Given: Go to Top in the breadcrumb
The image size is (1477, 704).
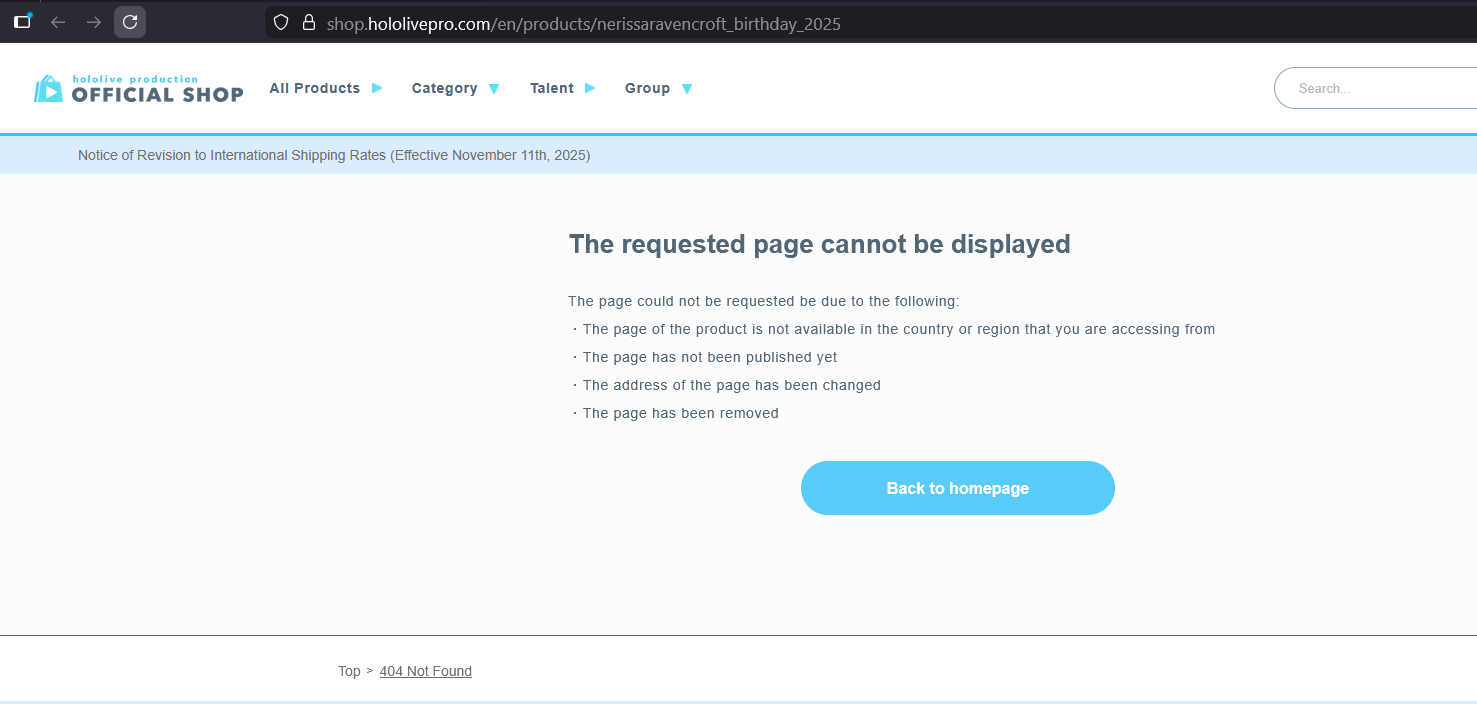Looking at the screenshot, I should pyautogui.click(x=349, y=671).
